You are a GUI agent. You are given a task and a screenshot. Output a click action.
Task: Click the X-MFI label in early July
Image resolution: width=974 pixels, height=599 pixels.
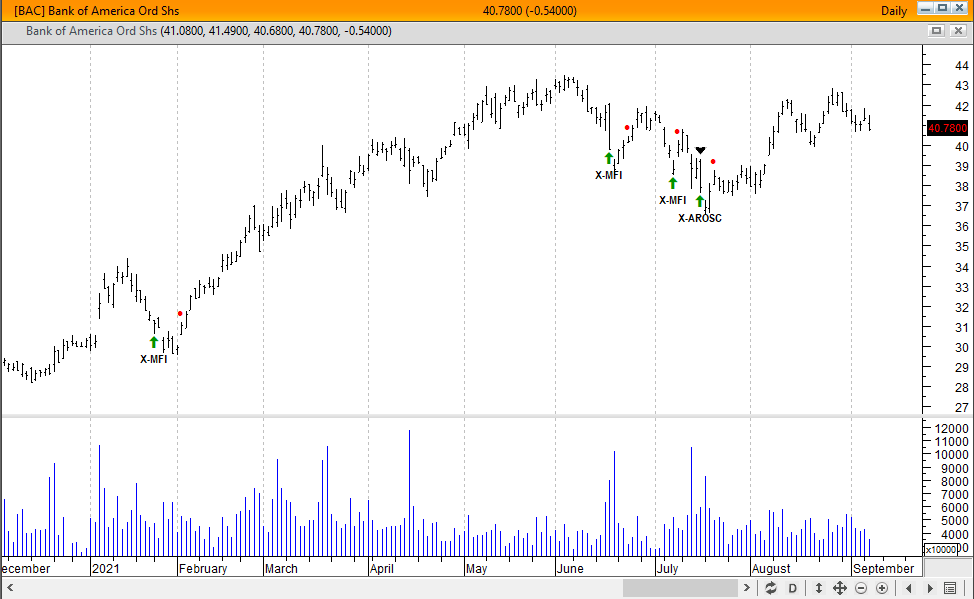tap(673, 200)
